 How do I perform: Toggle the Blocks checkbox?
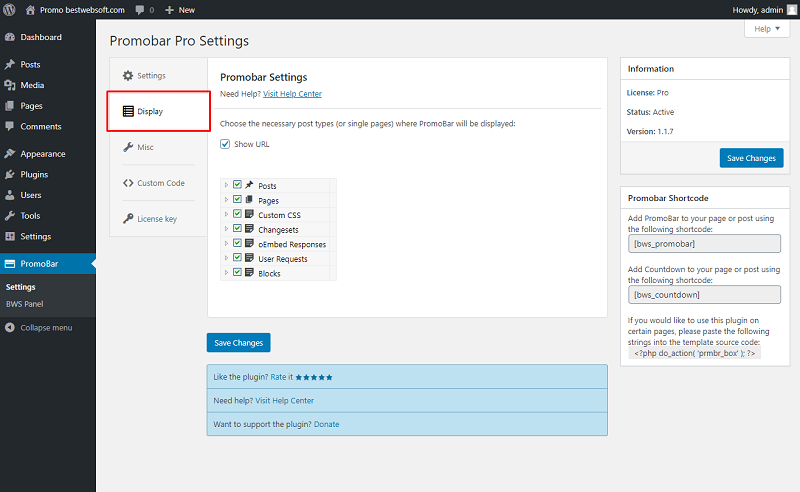(x=237, y=272)
